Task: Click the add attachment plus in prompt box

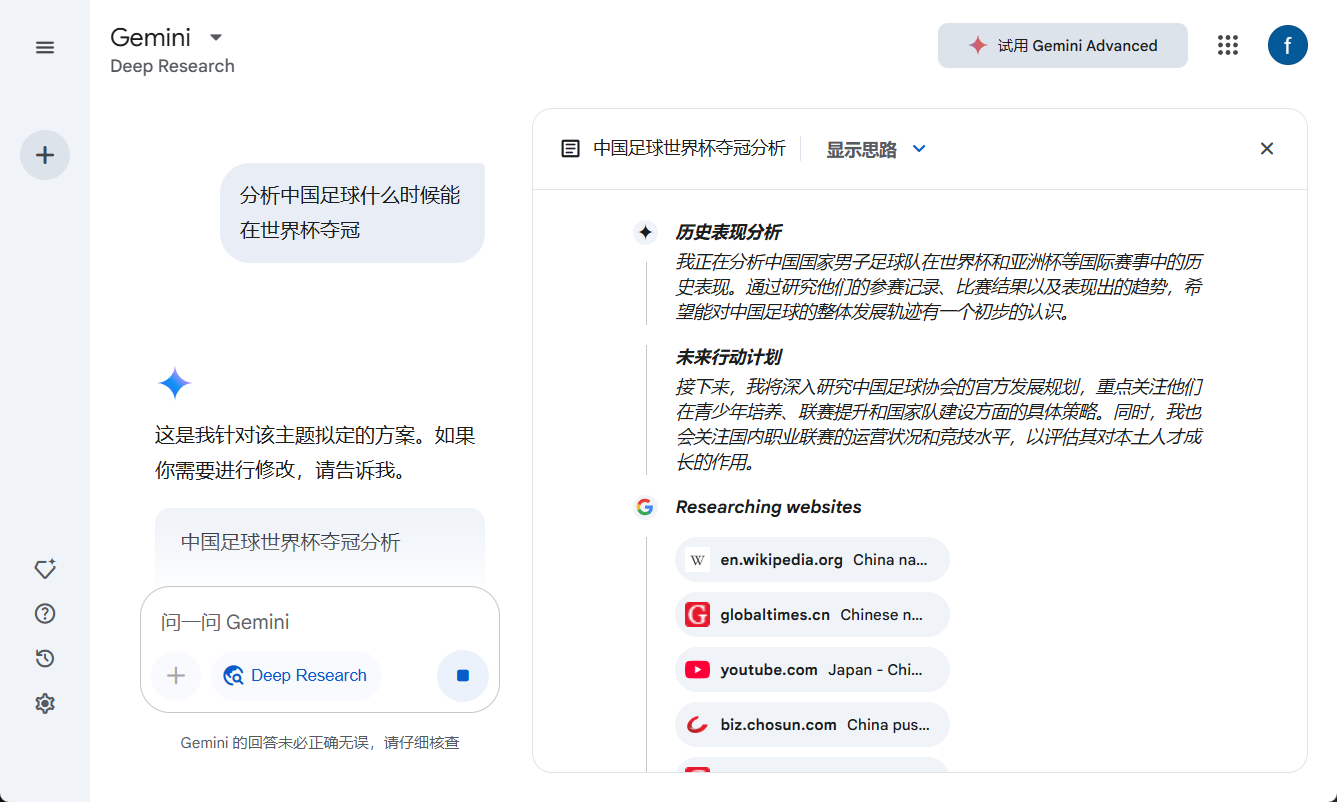Action: tap(176, 676)
